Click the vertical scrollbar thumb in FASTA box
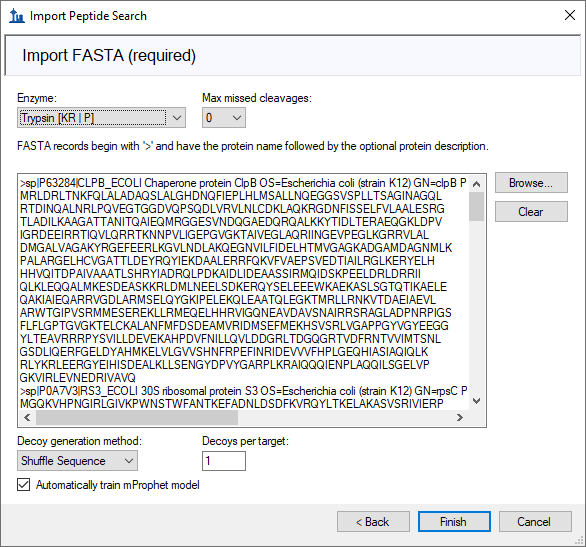This screenshot has height=547, width=586. pyautogui.click(x=476, y=206)
